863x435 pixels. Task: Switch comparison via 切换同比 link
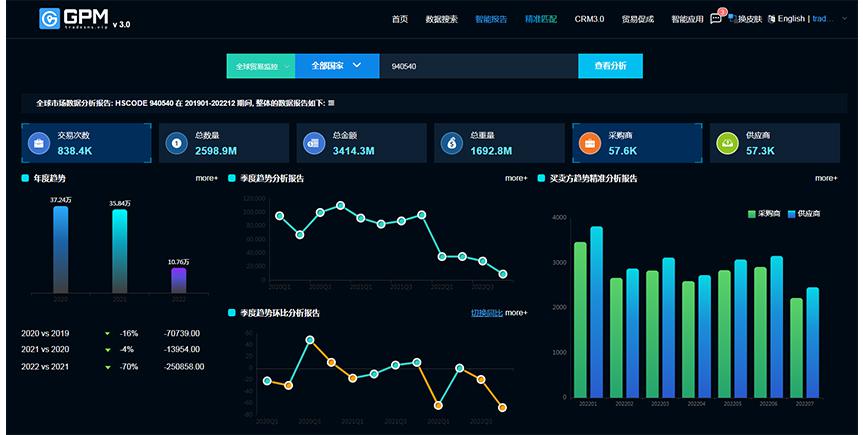pyautogui.click(x=486, y=313)
